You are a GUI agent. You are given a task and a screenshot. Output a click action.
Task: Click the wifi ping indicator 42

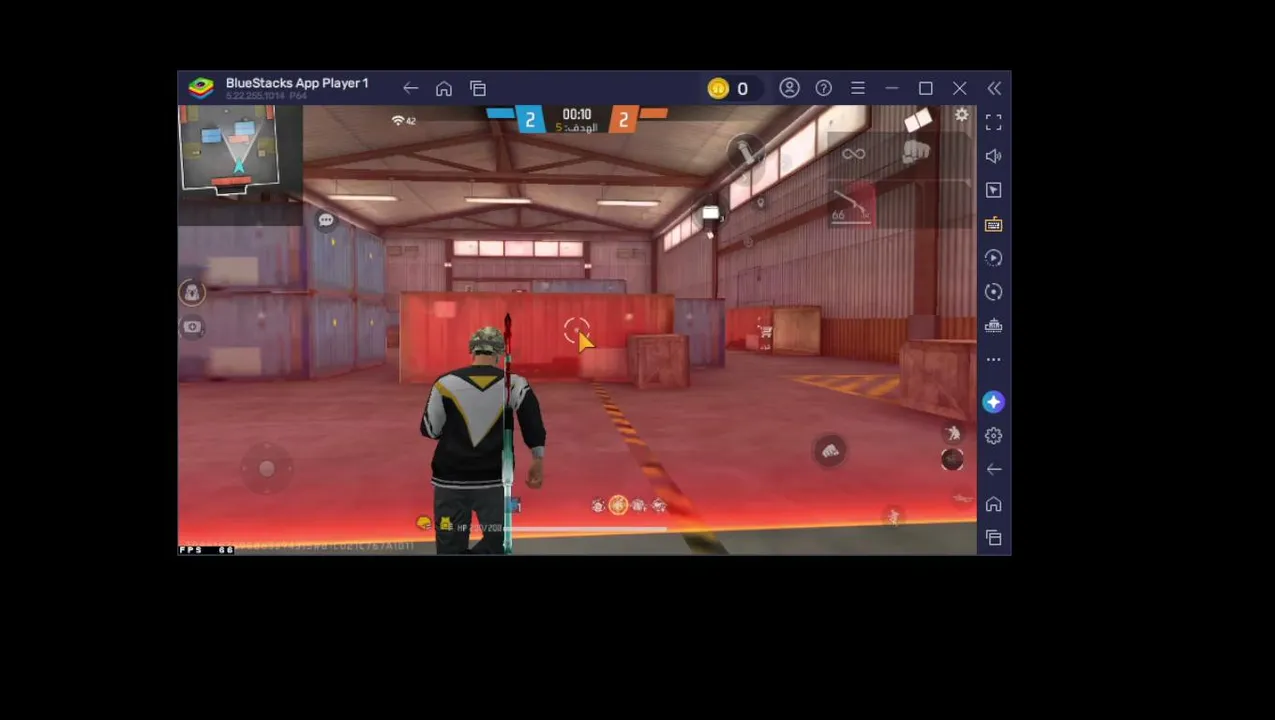tap(404, 121)
